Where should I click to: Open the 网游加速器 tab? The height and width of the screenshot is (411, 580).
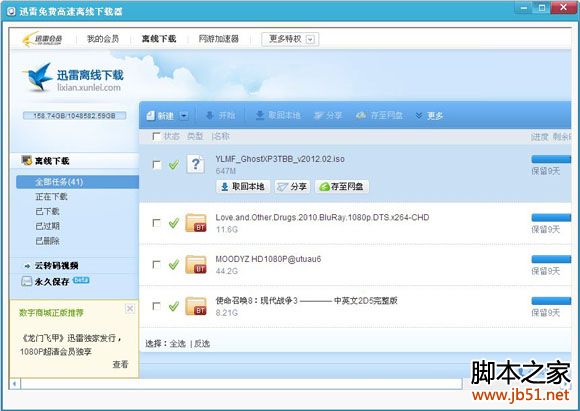click(x=219, y=39)
